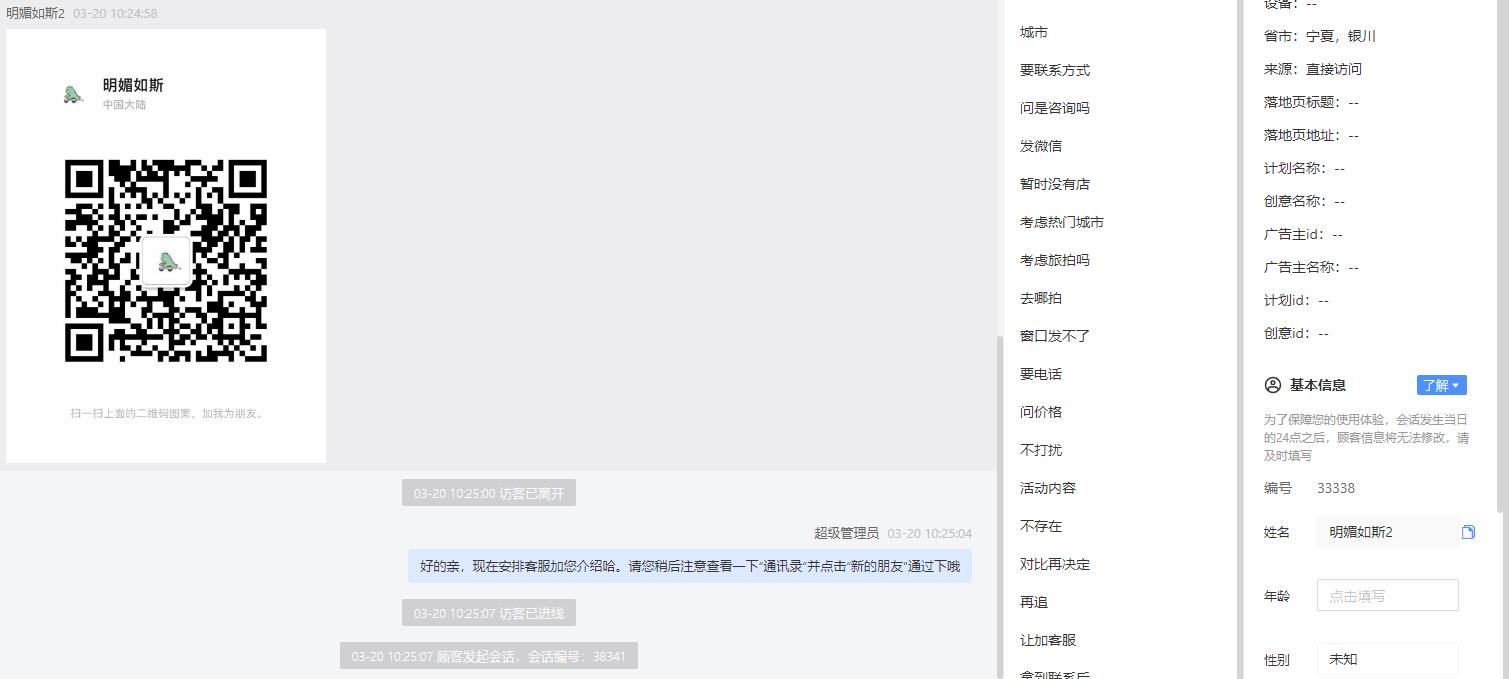The height and width of the screenshot is (679, 1509).
Task: Pick the quick reply 不打扰
Action: [1041, 450]
